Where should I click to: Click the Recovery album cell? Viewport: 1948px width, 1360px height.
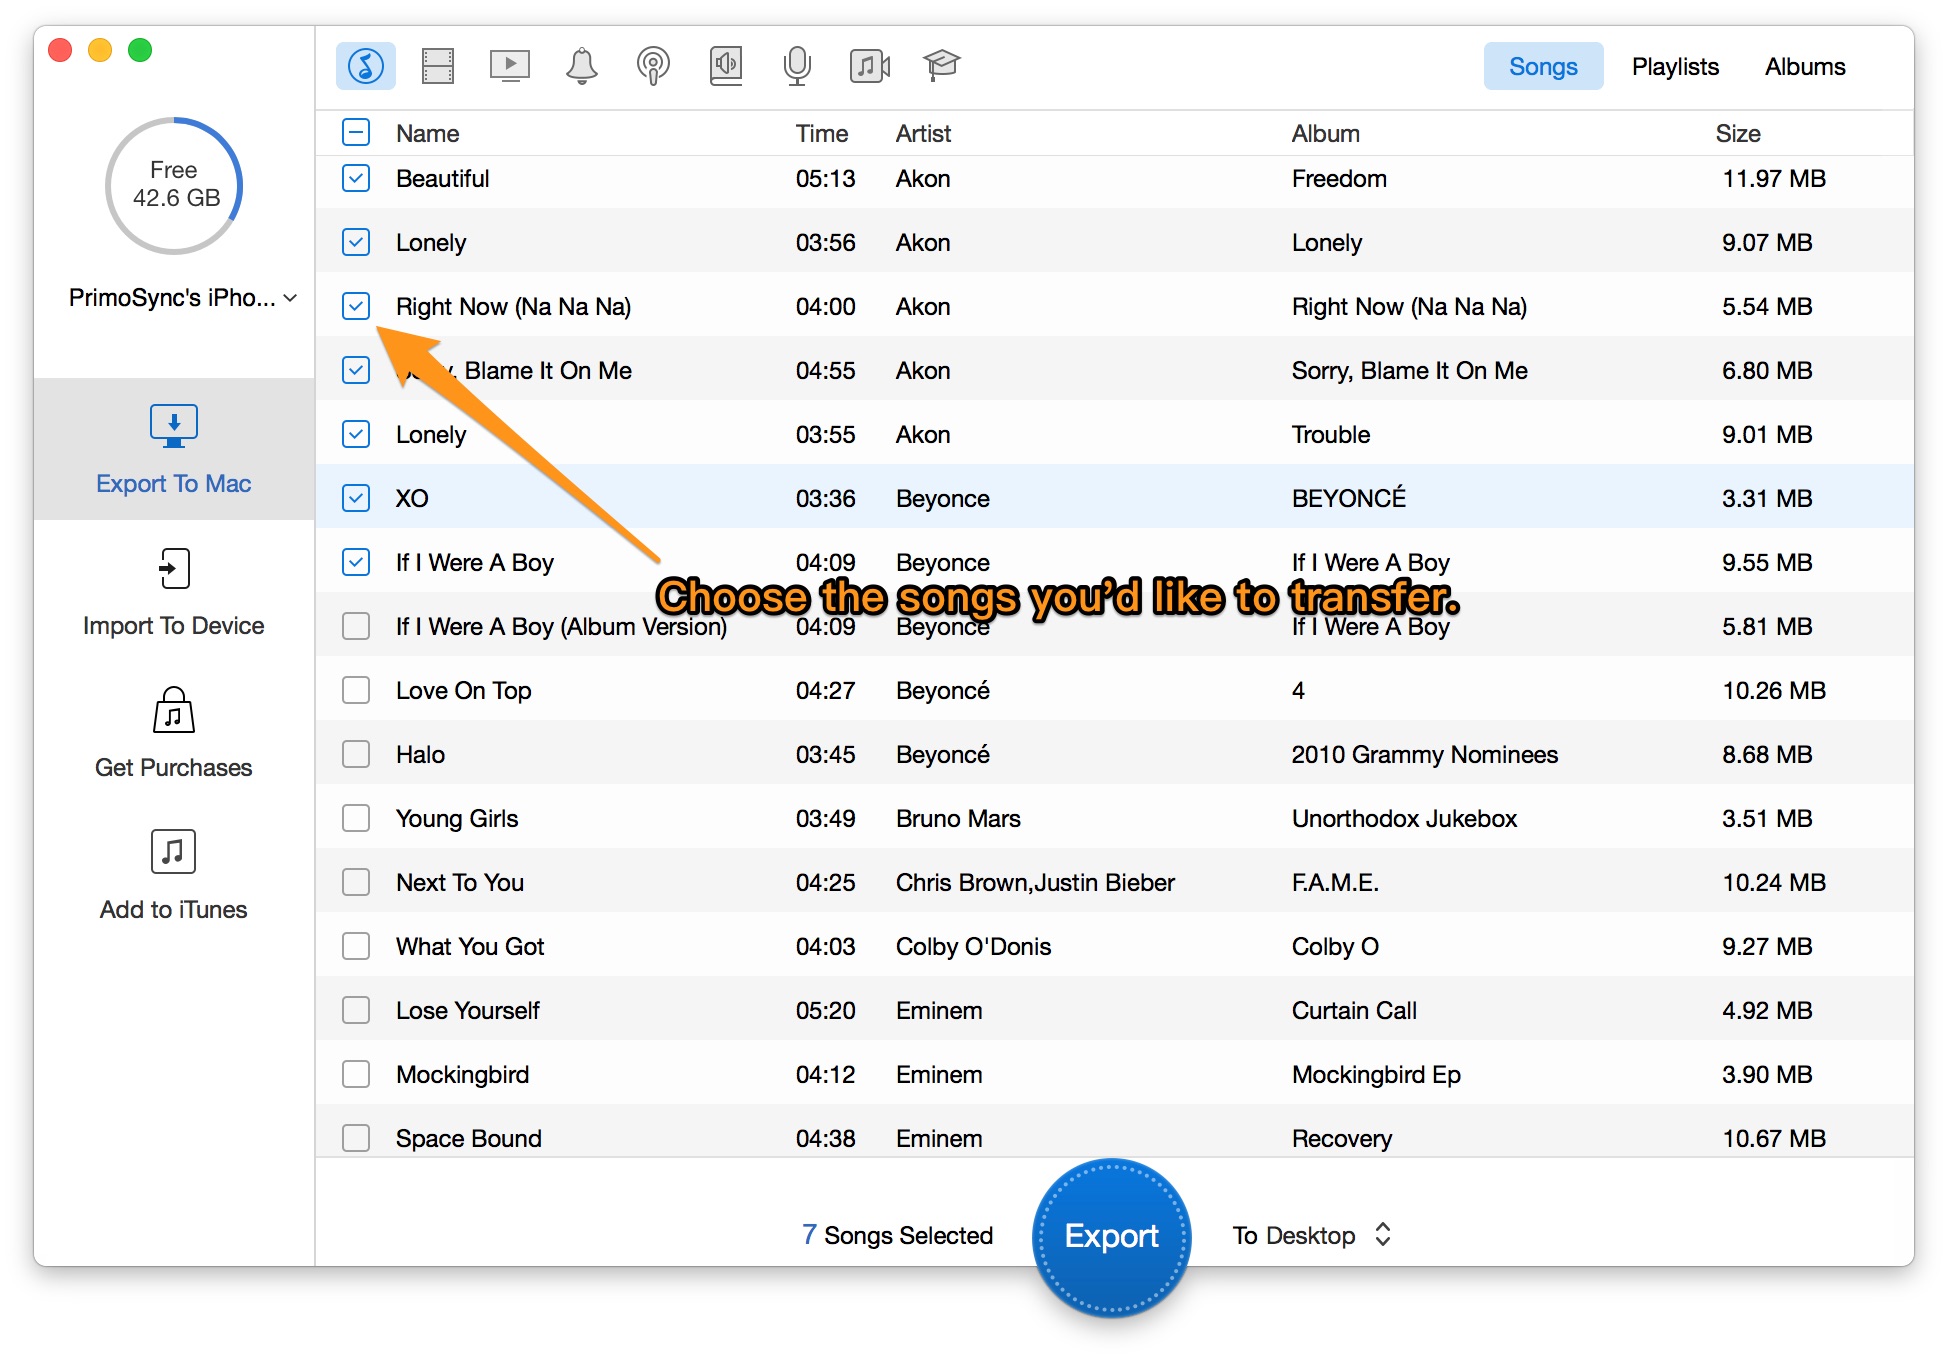pyautogui.click(x=1341, y=1138)
